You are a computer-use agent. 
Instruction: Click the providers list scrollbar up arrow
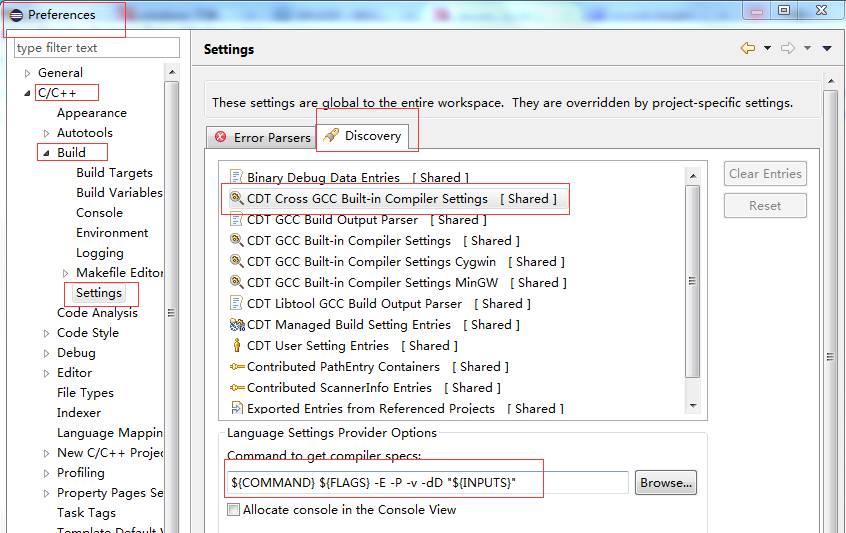tap(693, 176)
